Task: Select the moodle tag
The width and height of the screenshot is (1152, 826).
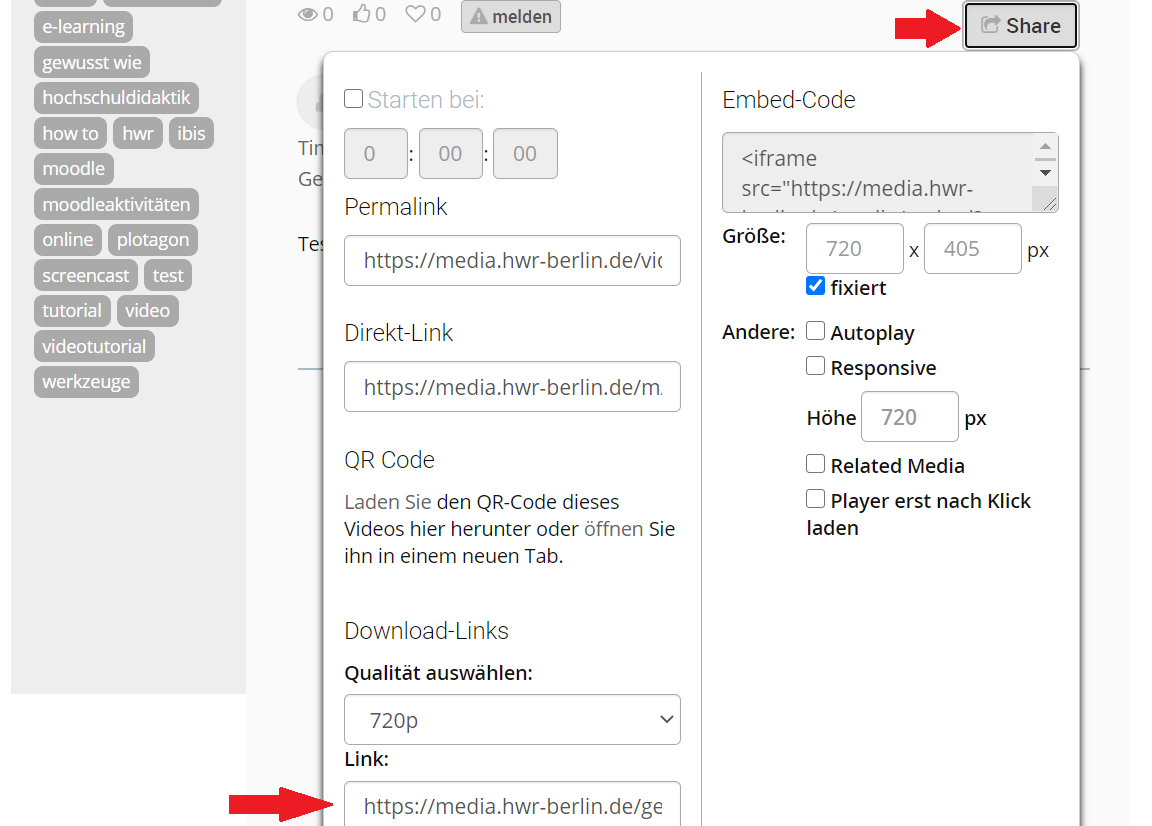Action: pyautogui.click(x=73, y=168)
